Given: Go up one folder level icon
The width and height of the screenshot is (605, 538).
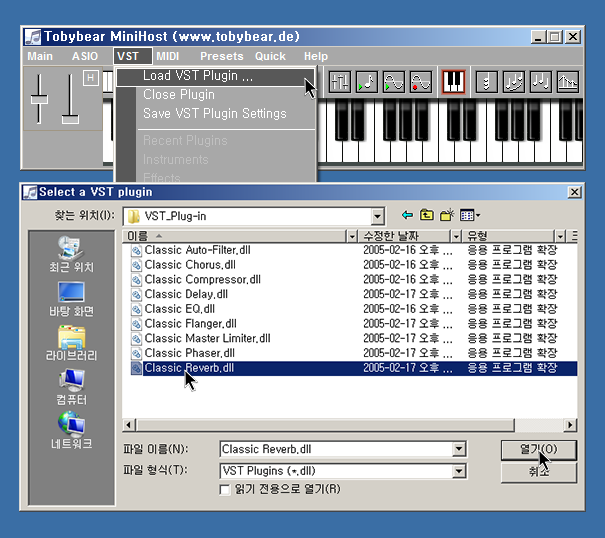Looking at the screenshot, I should tap(427, 215).
